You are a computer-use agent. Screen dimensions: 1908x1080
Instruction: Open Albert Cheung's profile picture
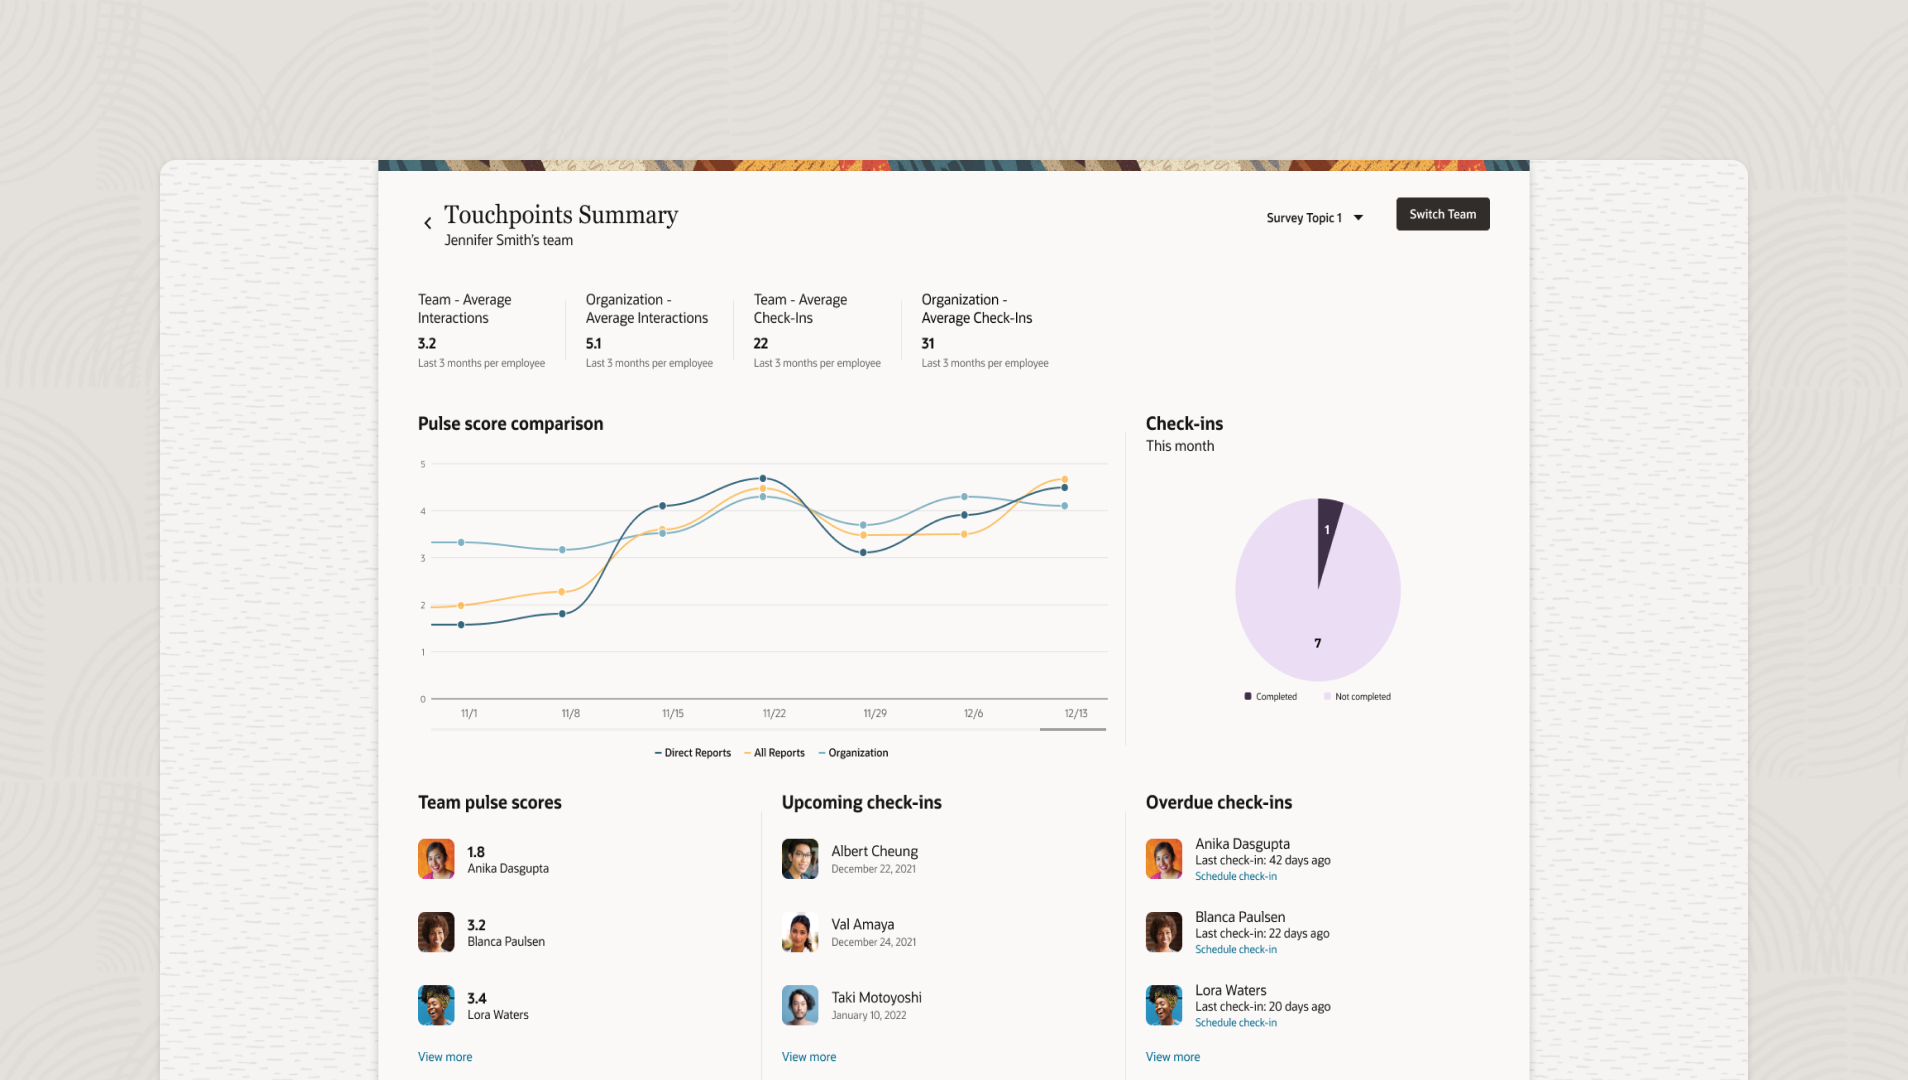[800, 859]
